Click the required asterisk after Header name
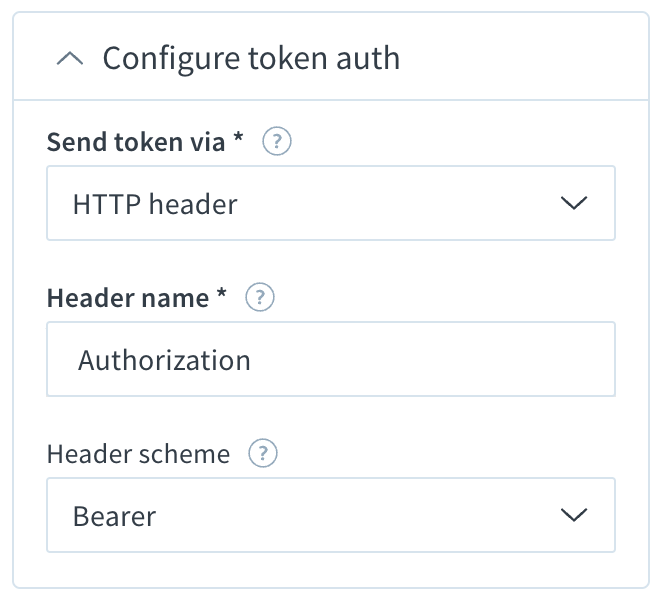Image resolution: width=666 pixels, height=598 pixels. pyautogui.click(x=222, y=293)
